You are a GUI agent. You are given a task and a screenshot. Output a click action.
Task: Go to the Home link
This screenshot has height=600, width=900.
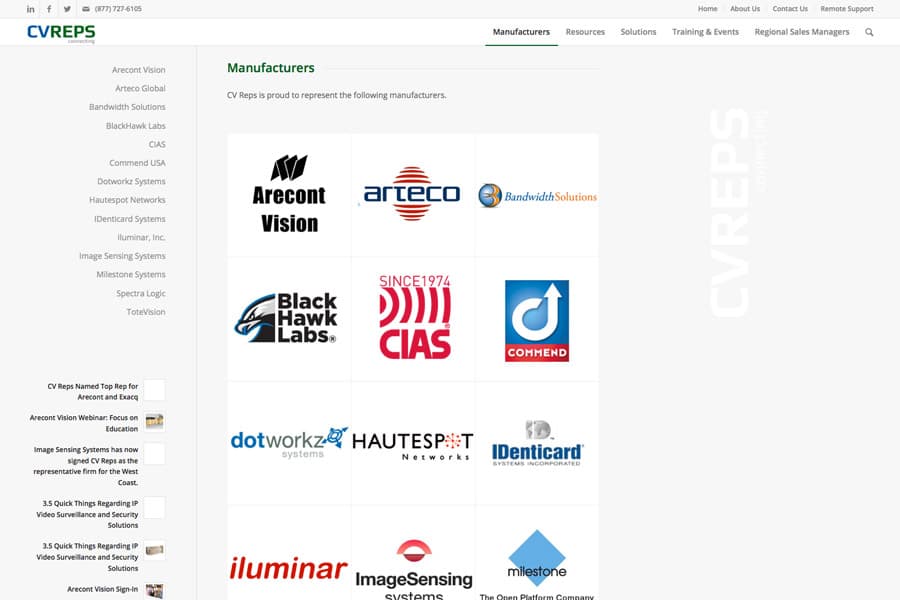point(708,9)
